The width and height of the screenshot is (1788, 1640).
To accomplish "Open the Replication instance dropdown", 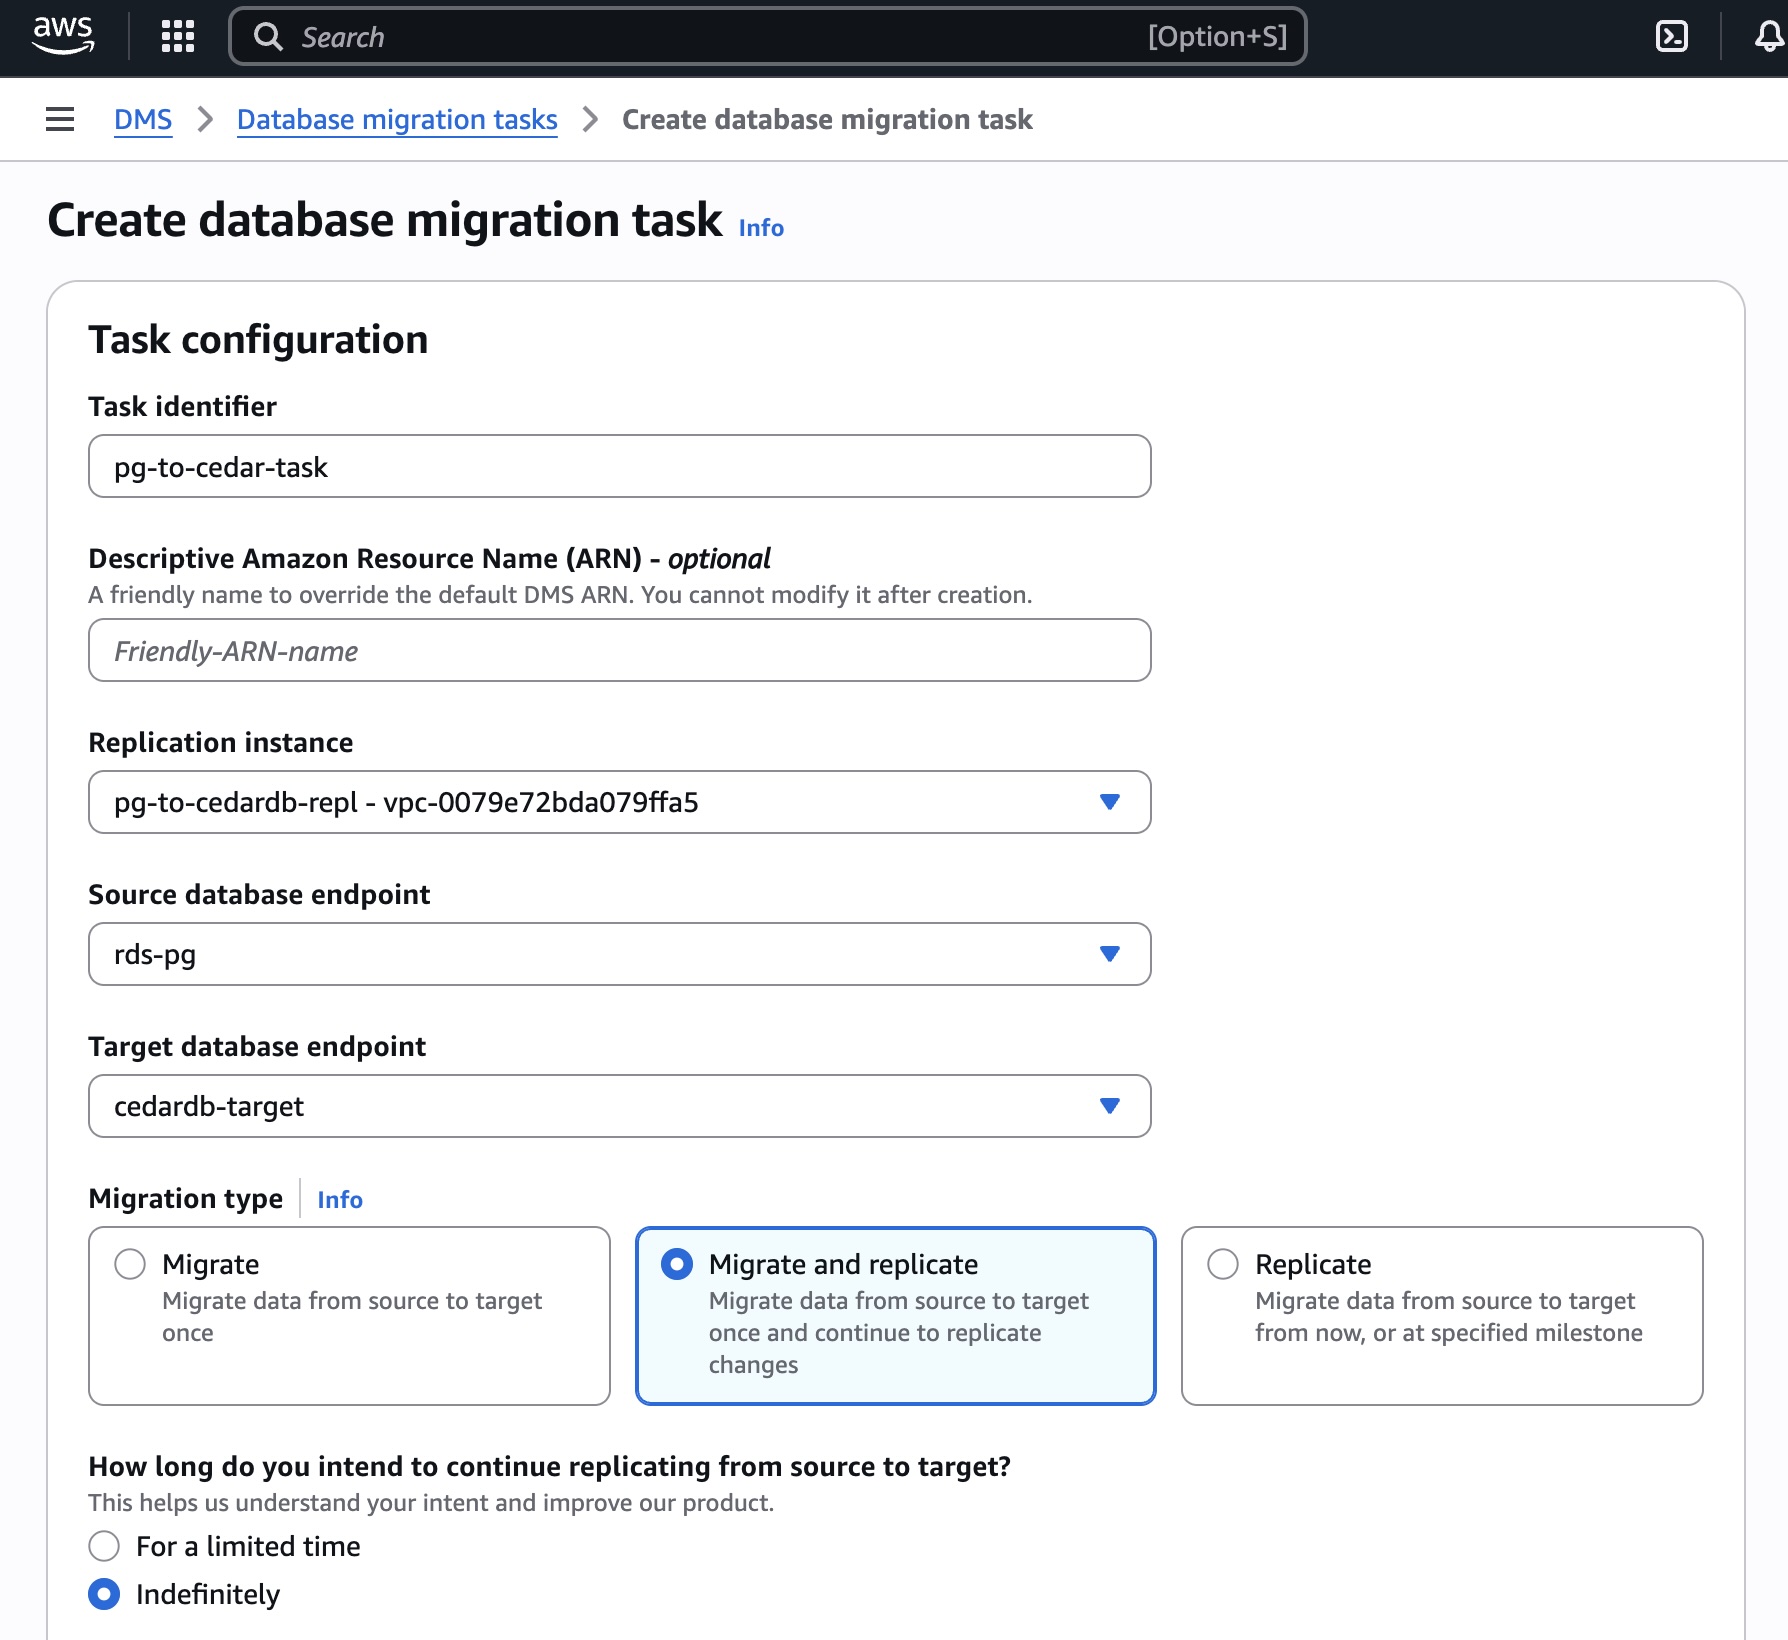I will tap(620, 802).
